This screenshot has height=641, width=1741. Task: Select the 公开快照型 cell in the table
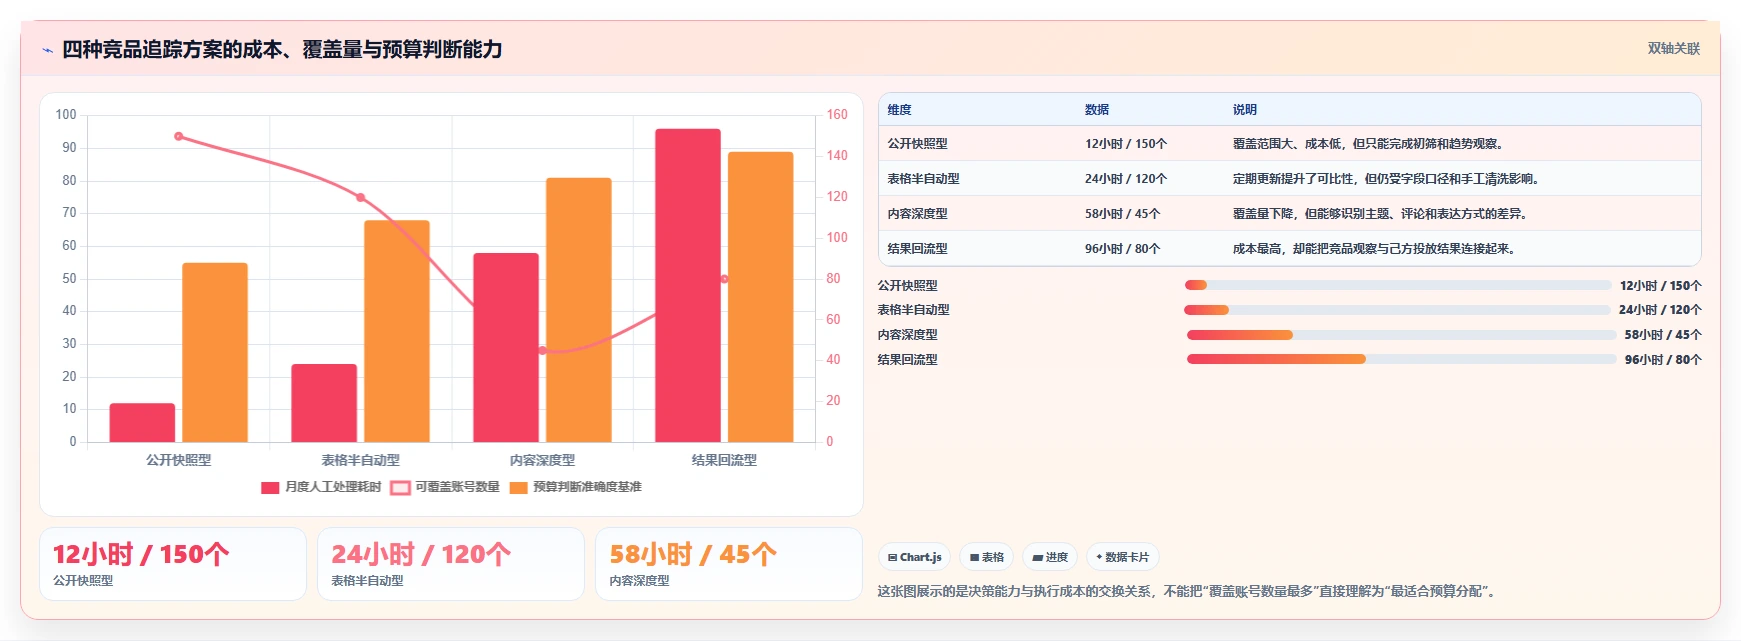(x=918, y=144)
